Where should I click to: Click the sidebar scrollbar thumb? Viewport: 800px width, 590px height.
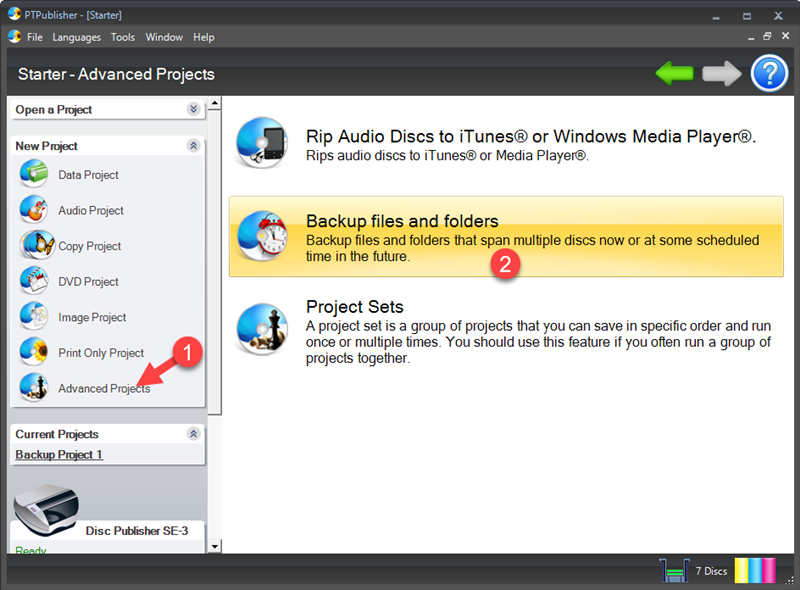tap(215, 262)
